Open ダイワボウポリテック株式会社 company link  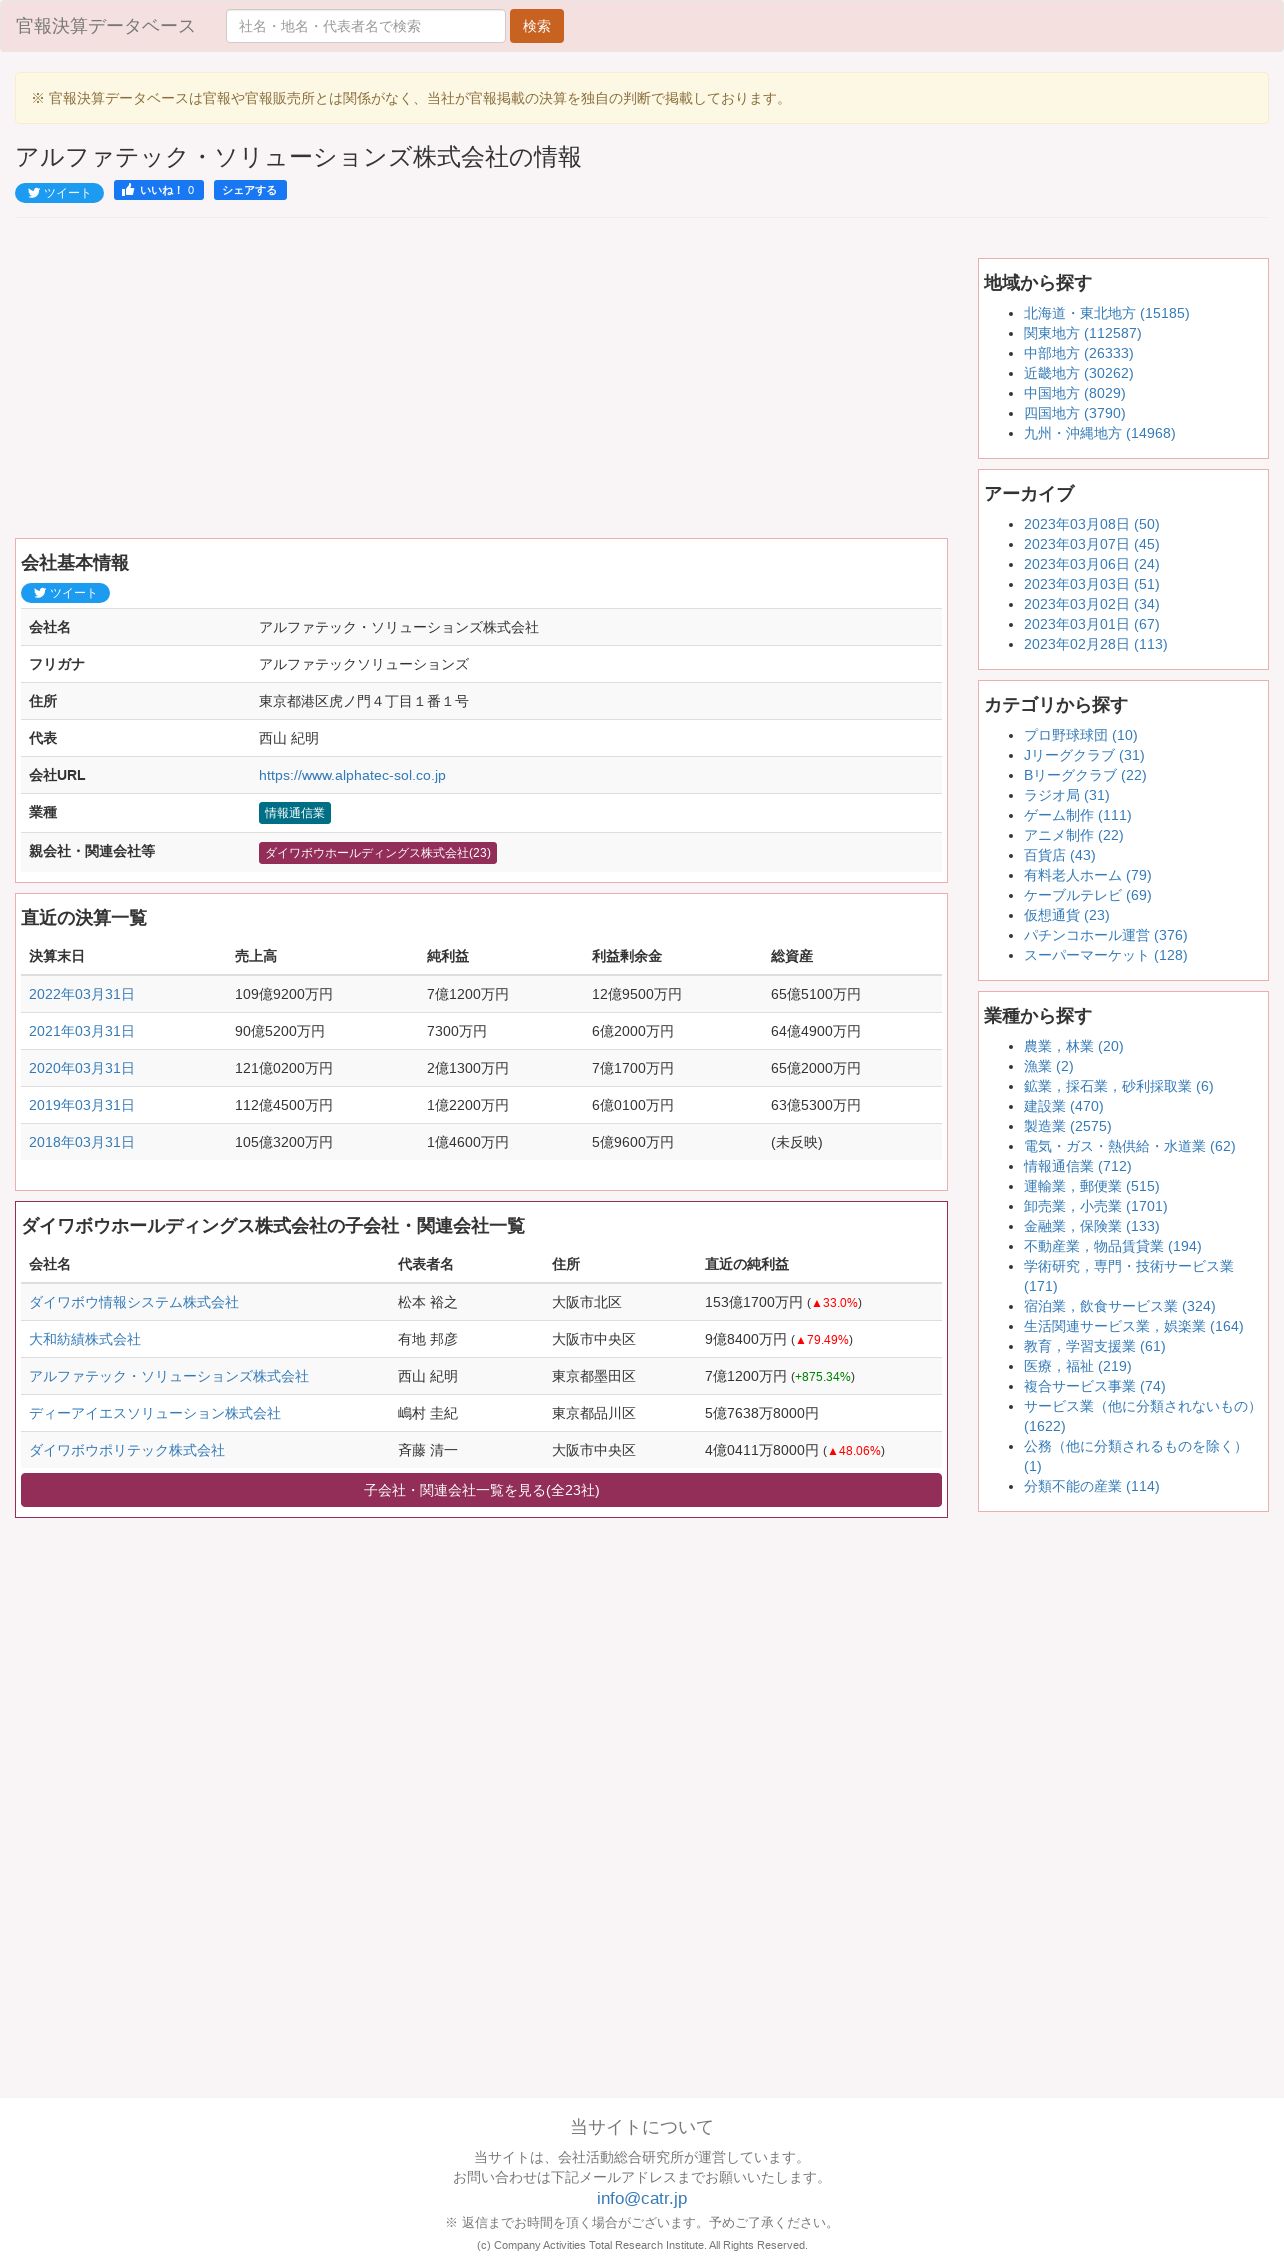point(127,1450)
